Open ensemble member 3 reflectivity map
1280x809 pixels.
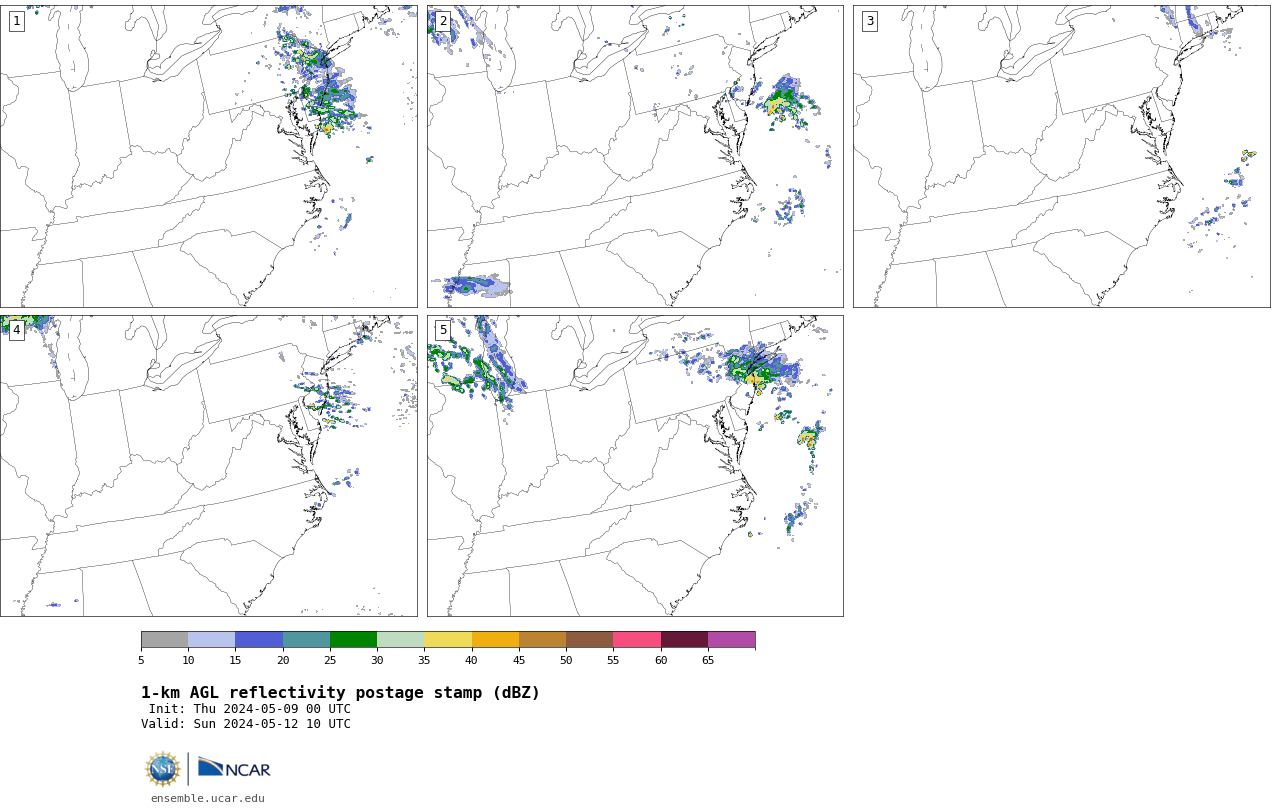[1062, 156]
